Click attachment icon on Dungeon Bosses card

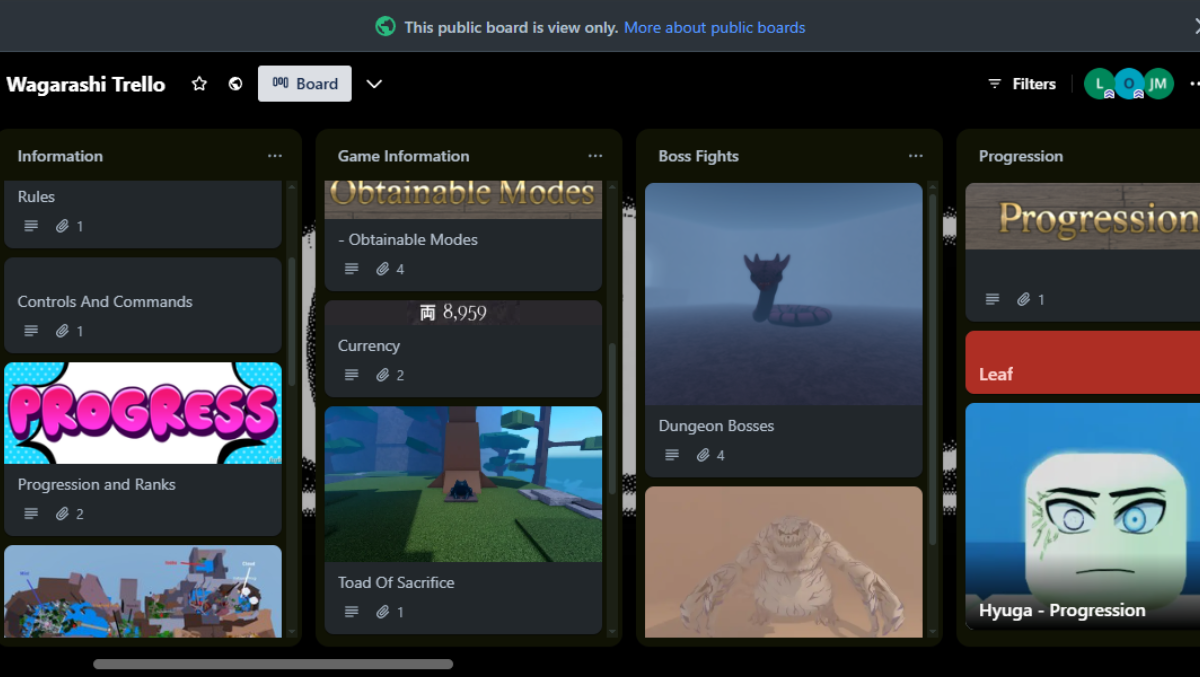point(703,455)
